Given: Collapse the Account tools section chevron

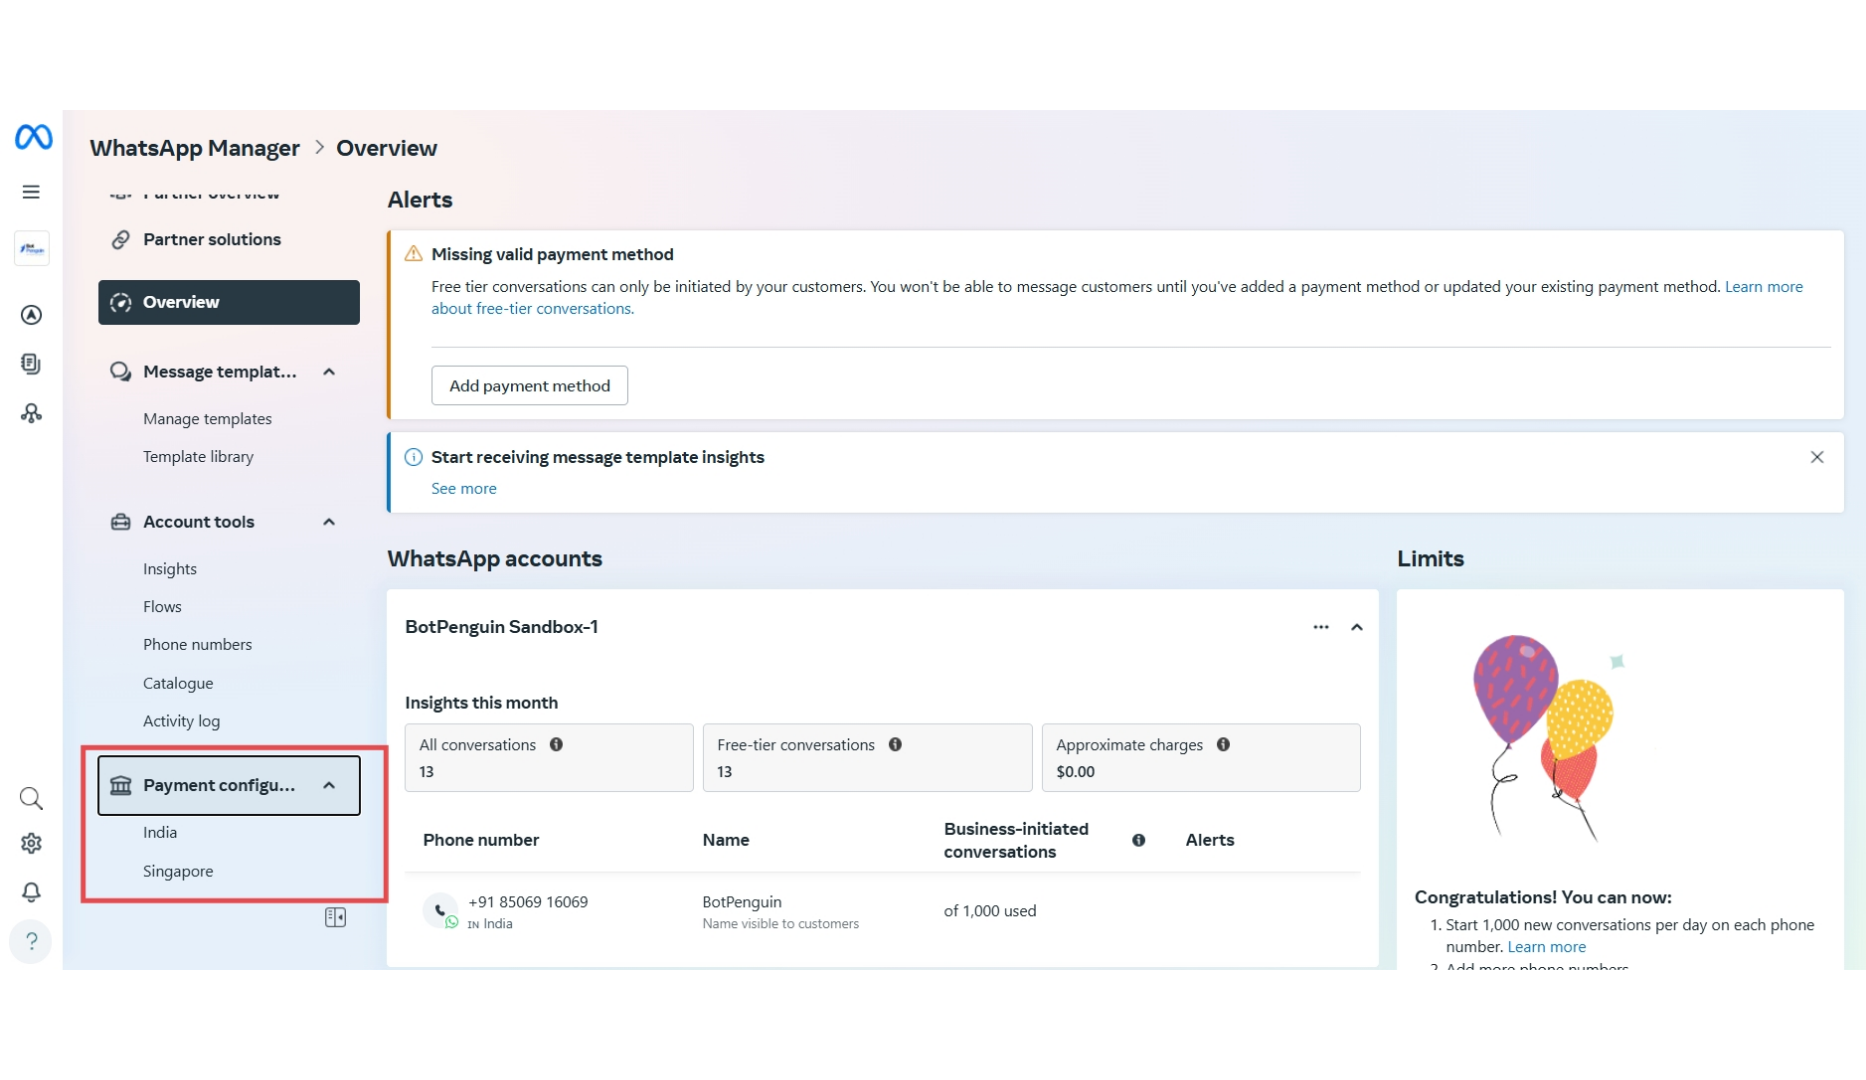Looking at the screenshot, I should (x=329, y=522).
